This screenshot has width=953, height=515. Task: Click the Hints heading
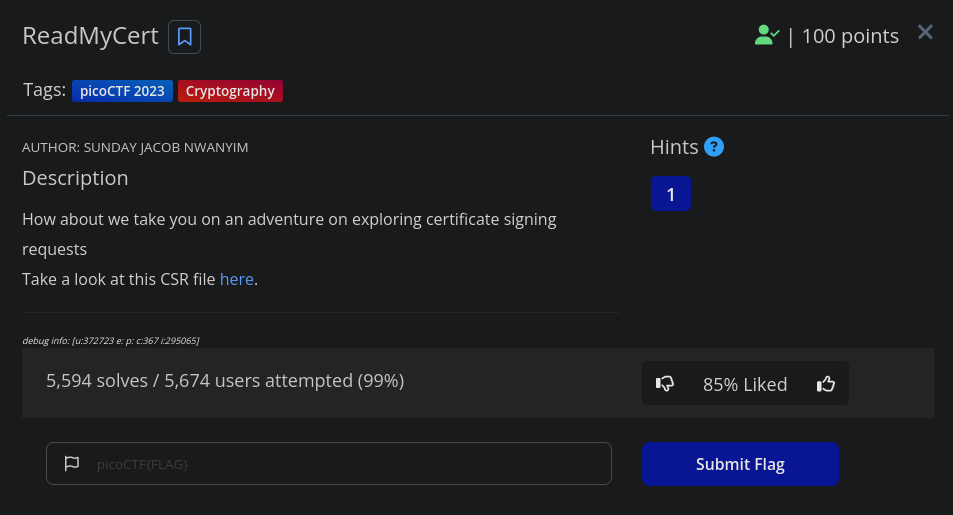point(674,147)
